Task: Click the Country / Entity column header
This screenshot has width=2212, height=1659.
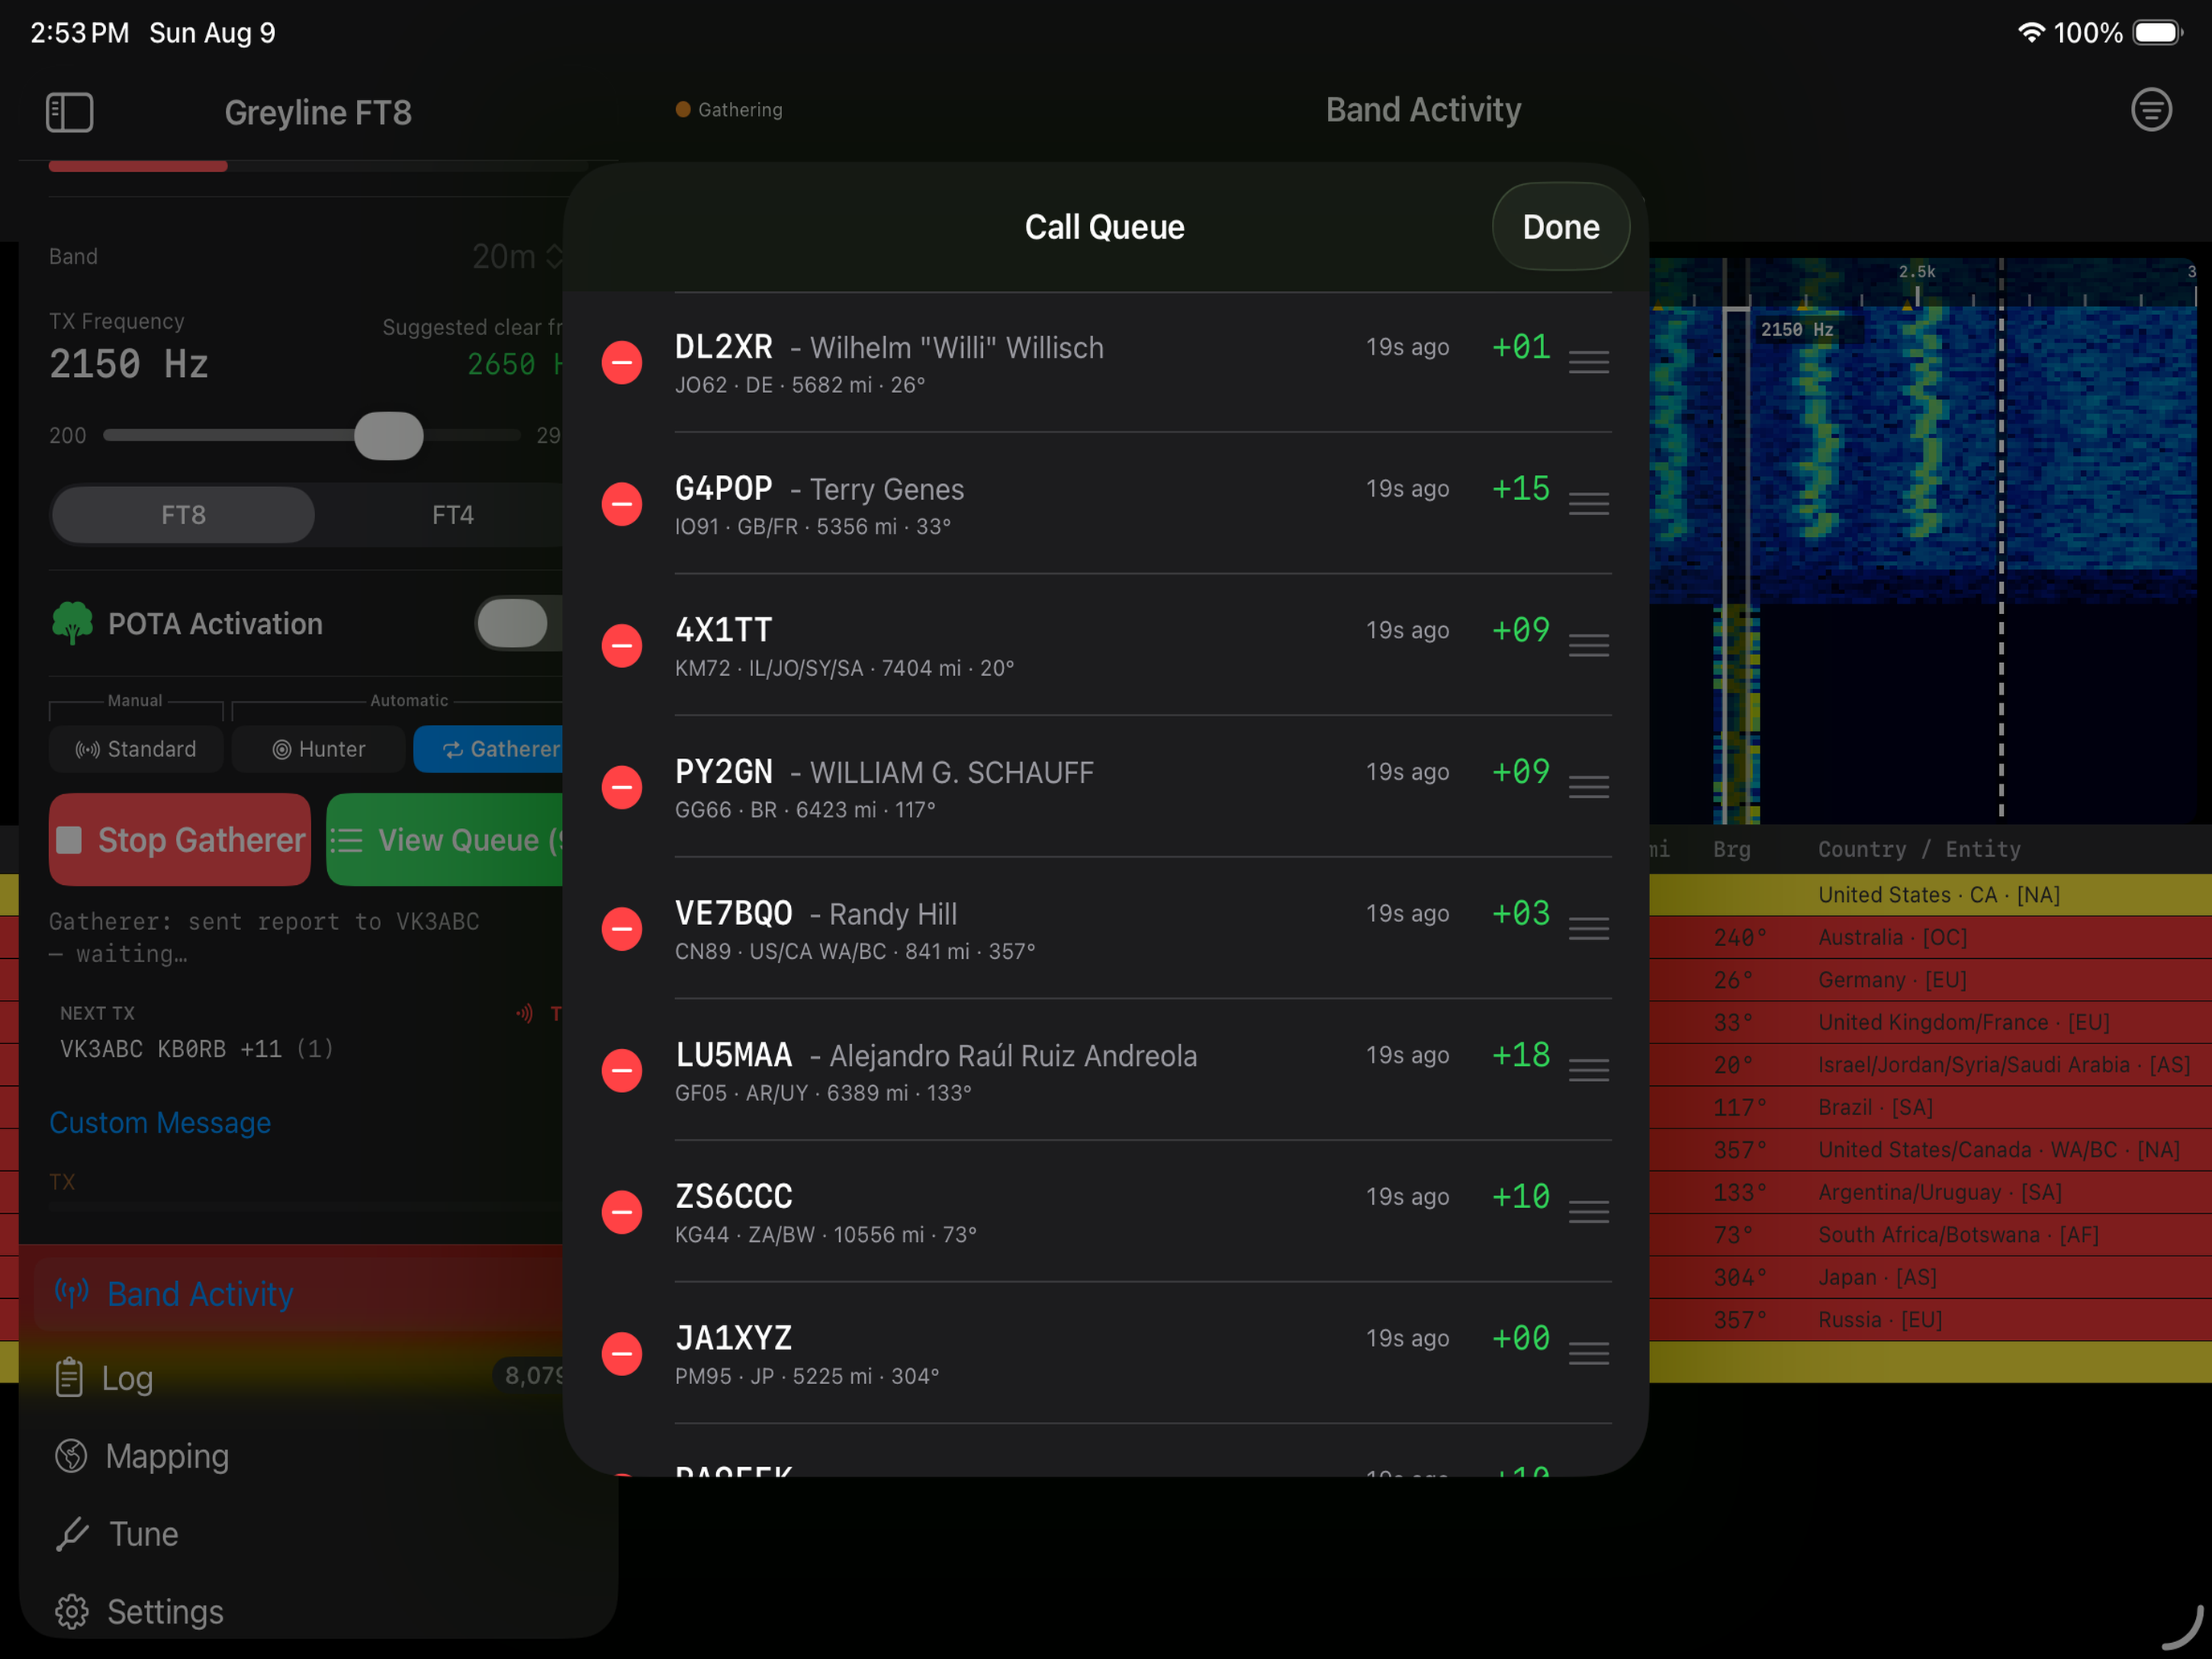Action: pyautogui.click(x=1919, y=849)
